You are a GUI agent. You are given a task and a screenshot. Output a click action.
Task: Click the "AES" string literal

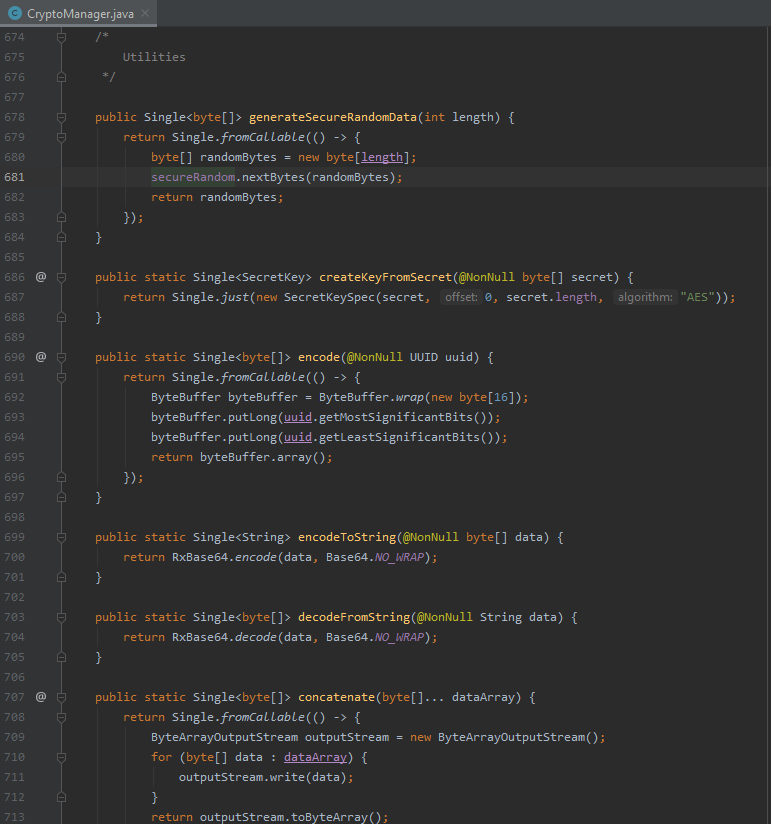click(x=697, y=297)
